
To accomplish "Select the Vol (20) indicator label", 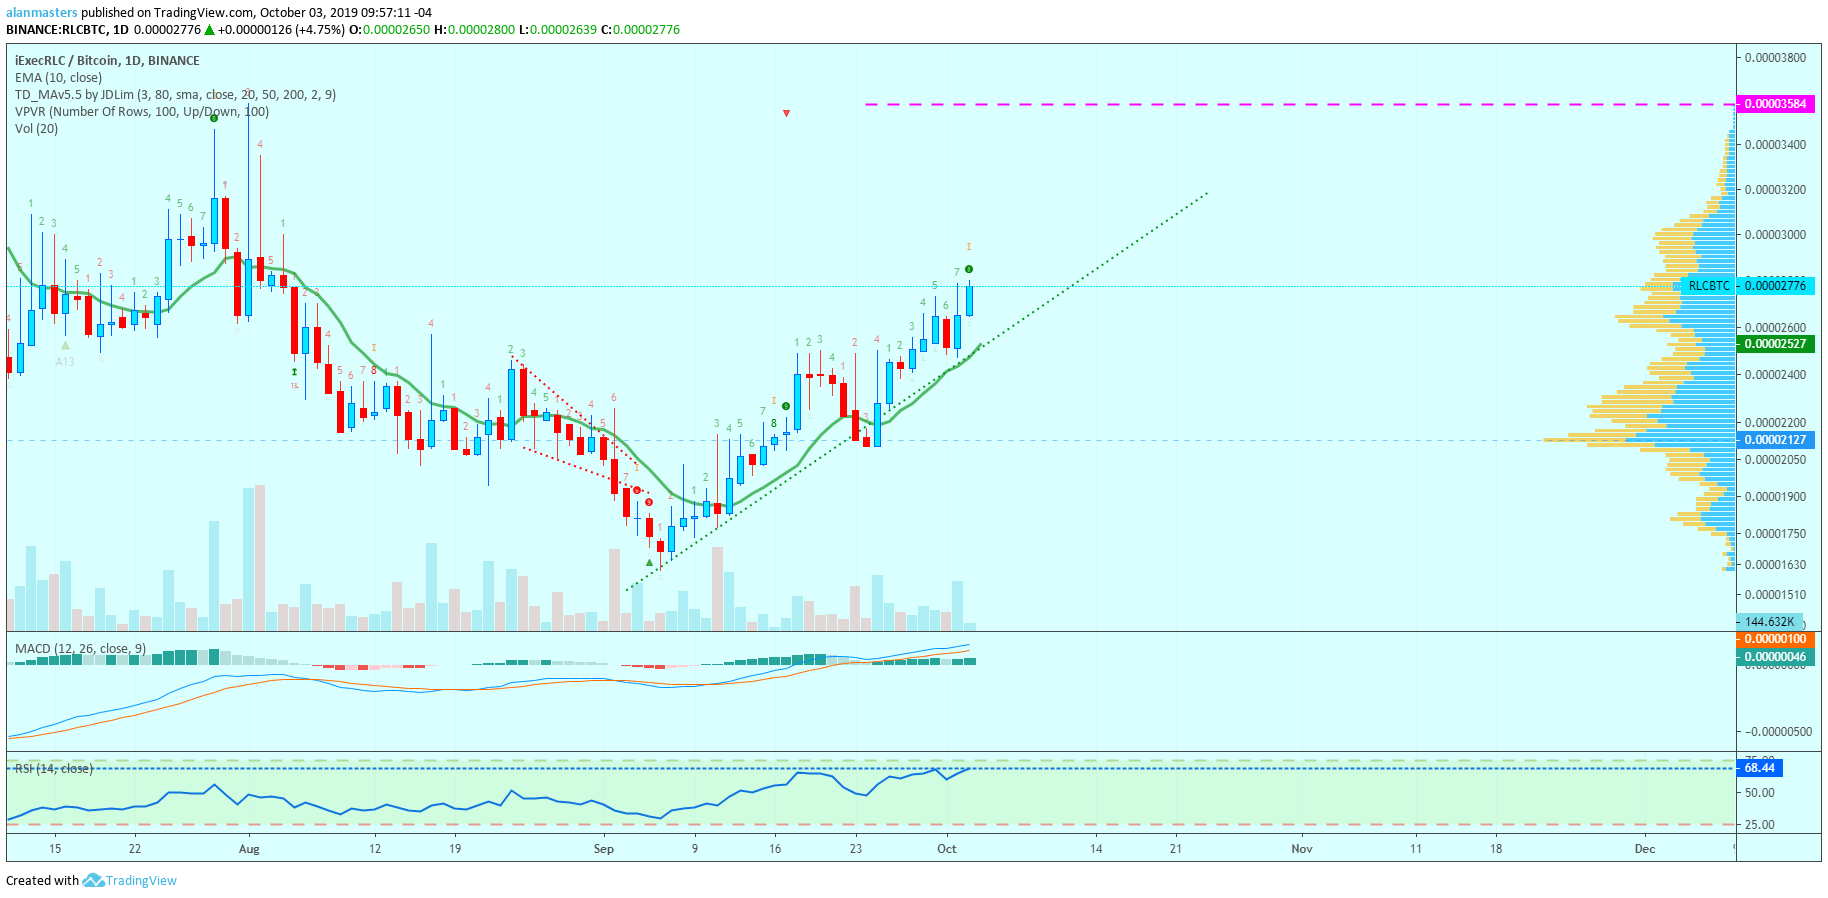I will (37, 129).
